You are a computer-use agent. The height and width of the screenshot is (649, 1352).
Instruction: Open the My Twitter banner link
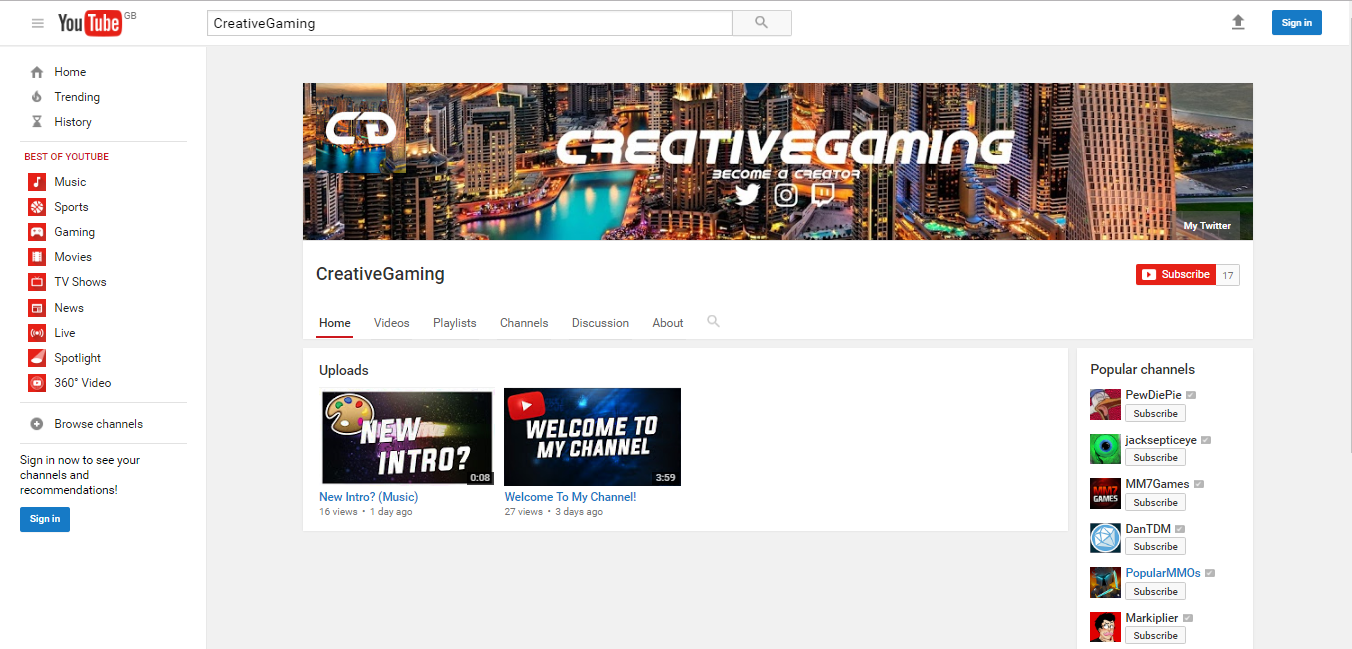point(1207,225)
